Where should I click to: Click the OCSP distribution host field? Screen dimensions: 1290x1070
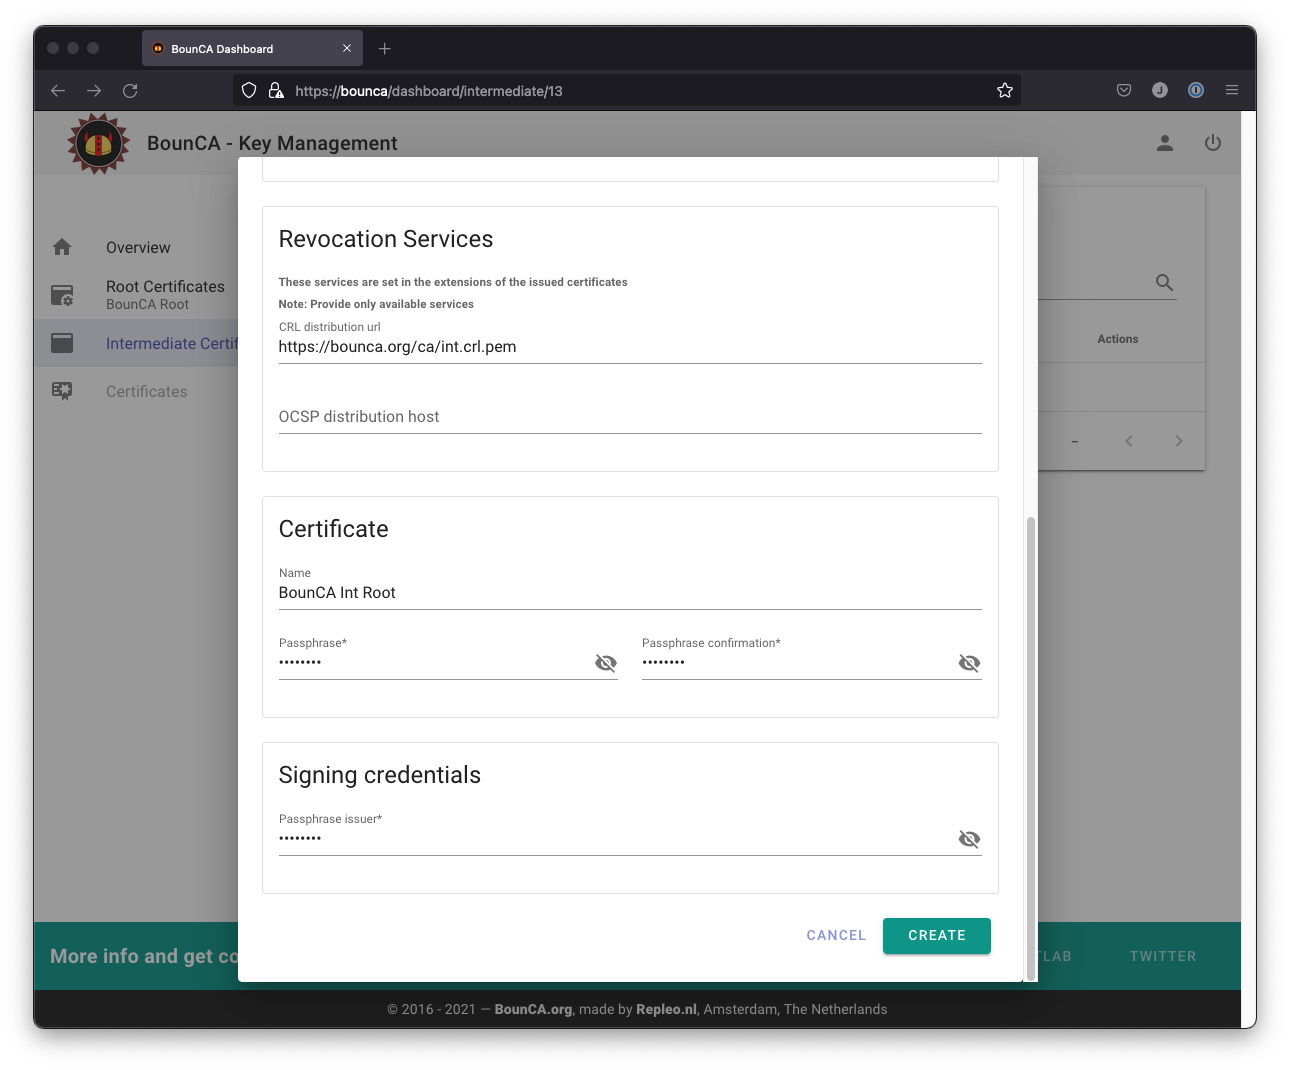630,417
